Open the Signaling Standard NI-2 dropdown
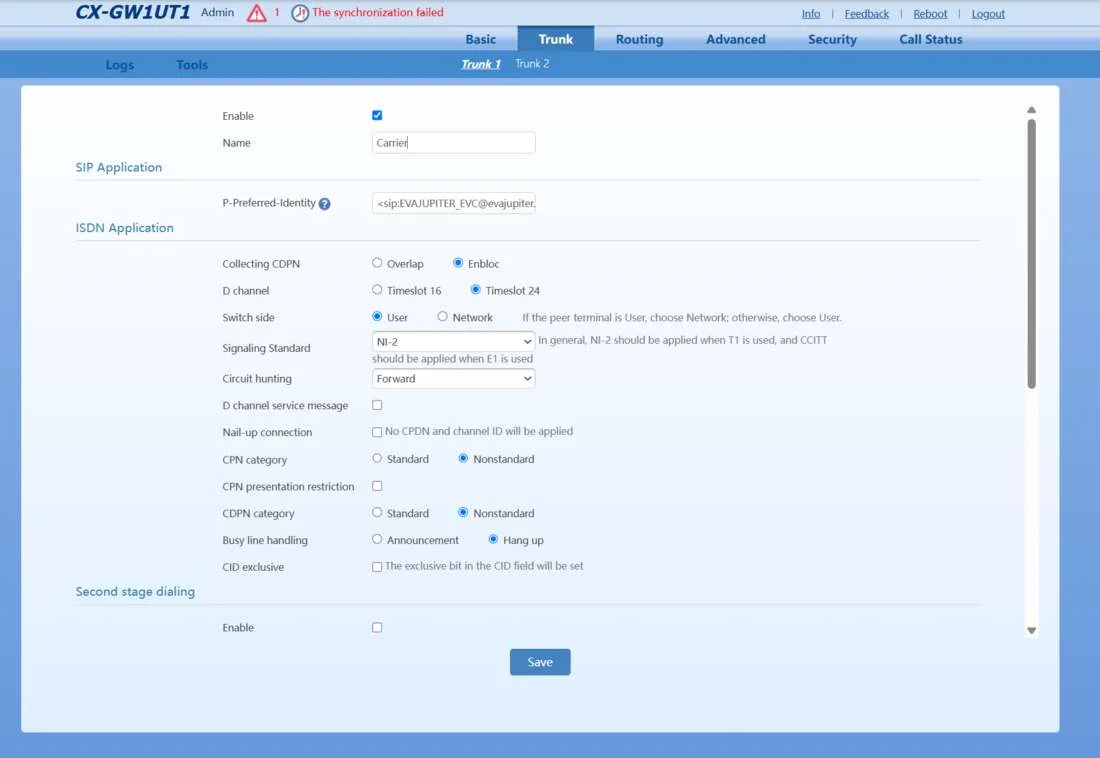Screen dimensions: 1100x758 [453, 342]
